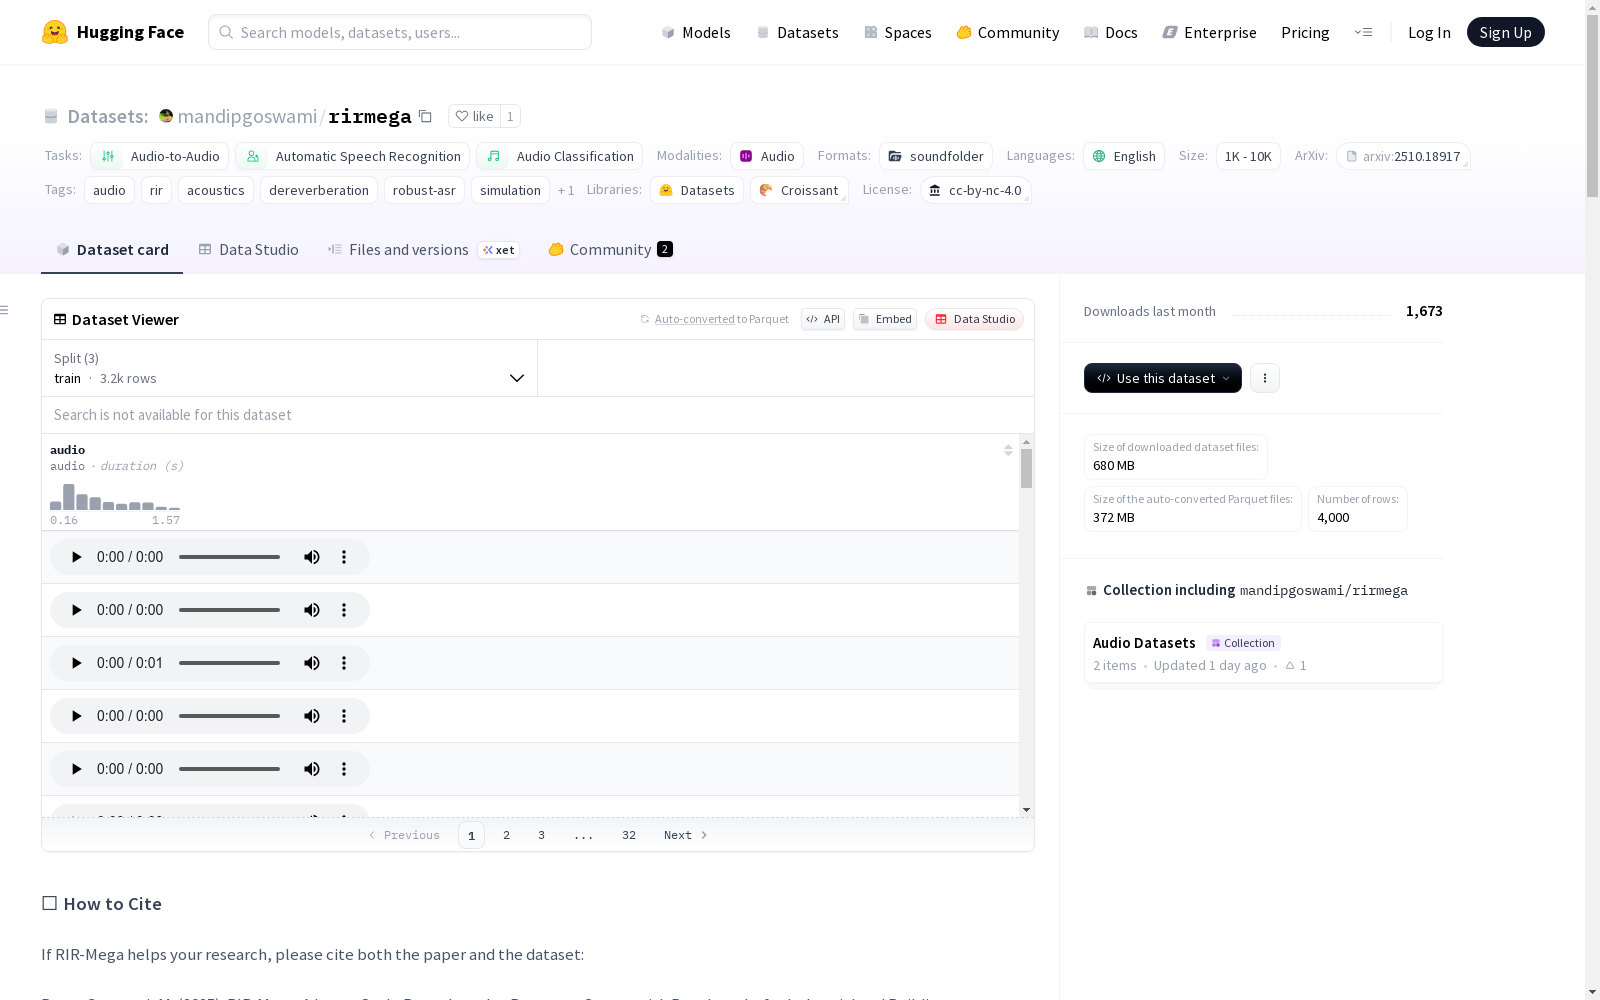Play the 0:00 / 0:01 audio clip
Viewport: 1600px width, 1000px height.
[76, 663]
